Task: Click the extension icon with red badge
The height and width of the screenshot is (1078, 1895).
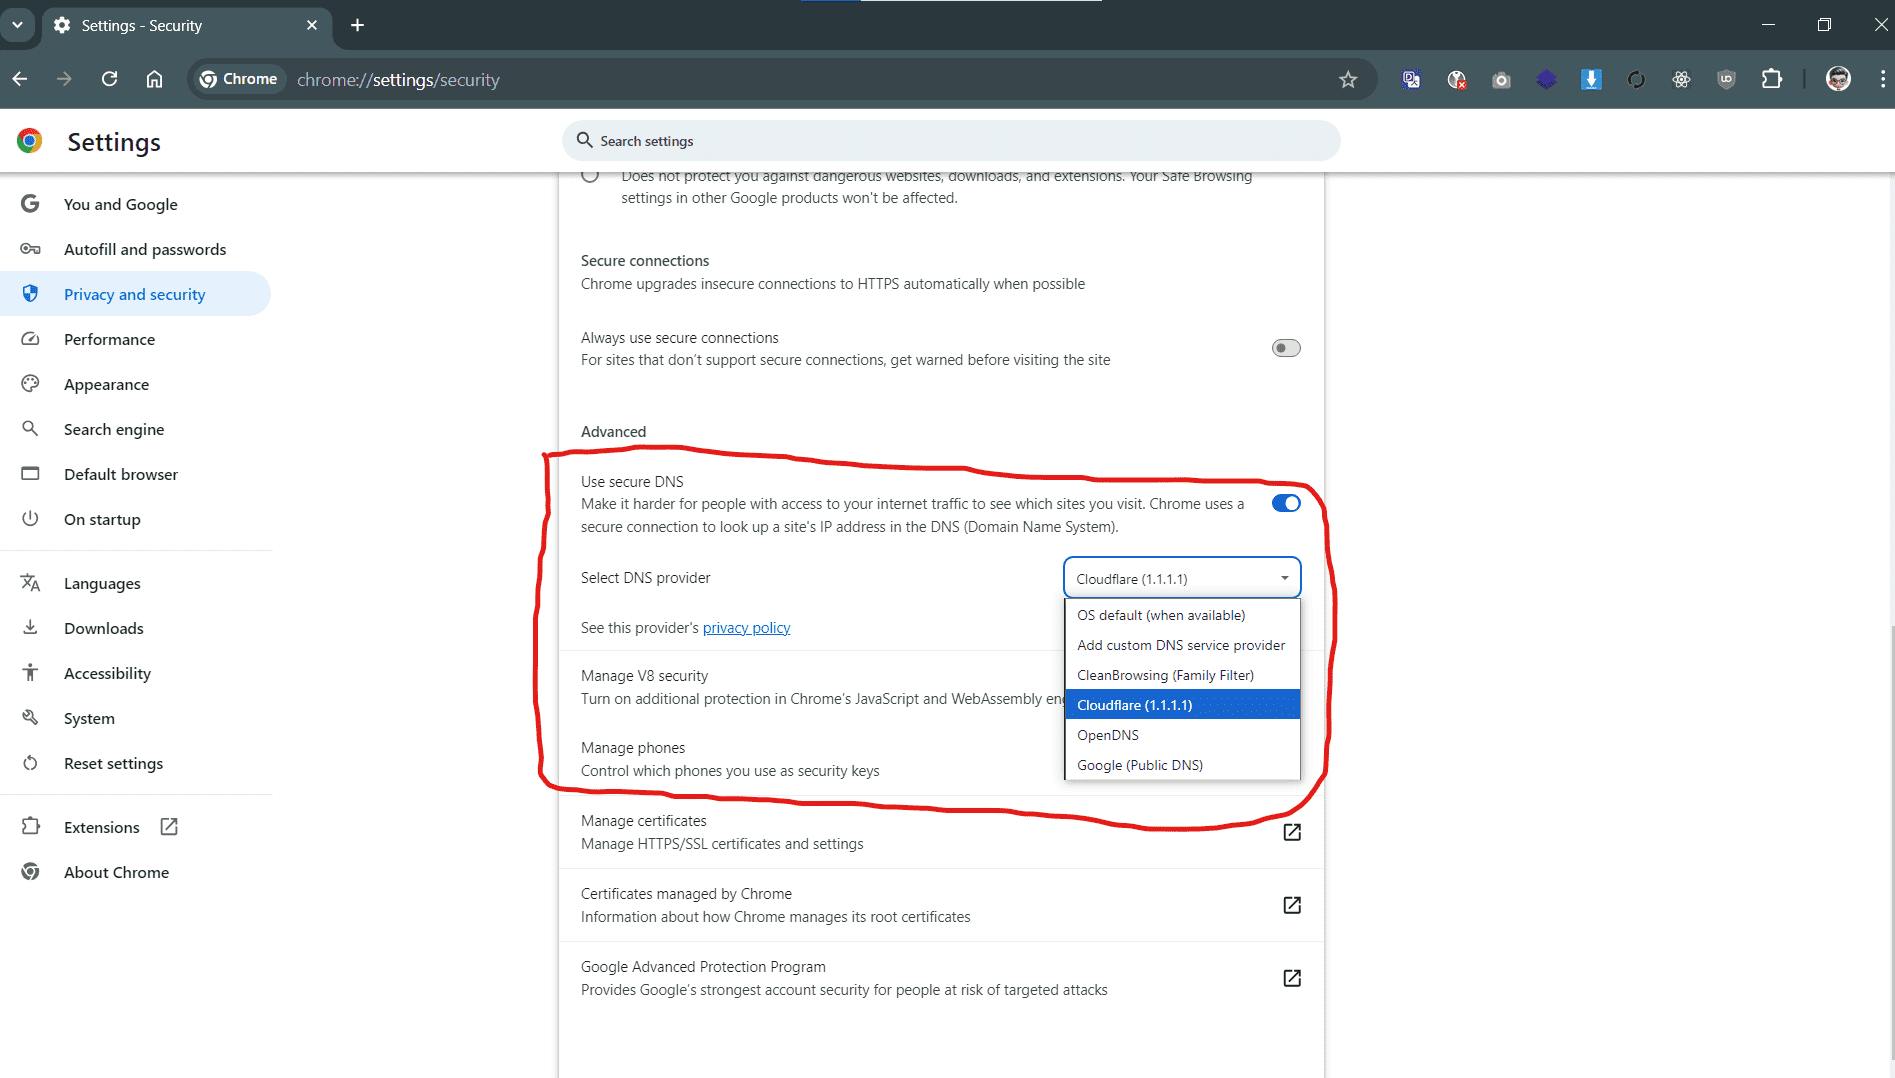Action: [x=1456, y=79]
